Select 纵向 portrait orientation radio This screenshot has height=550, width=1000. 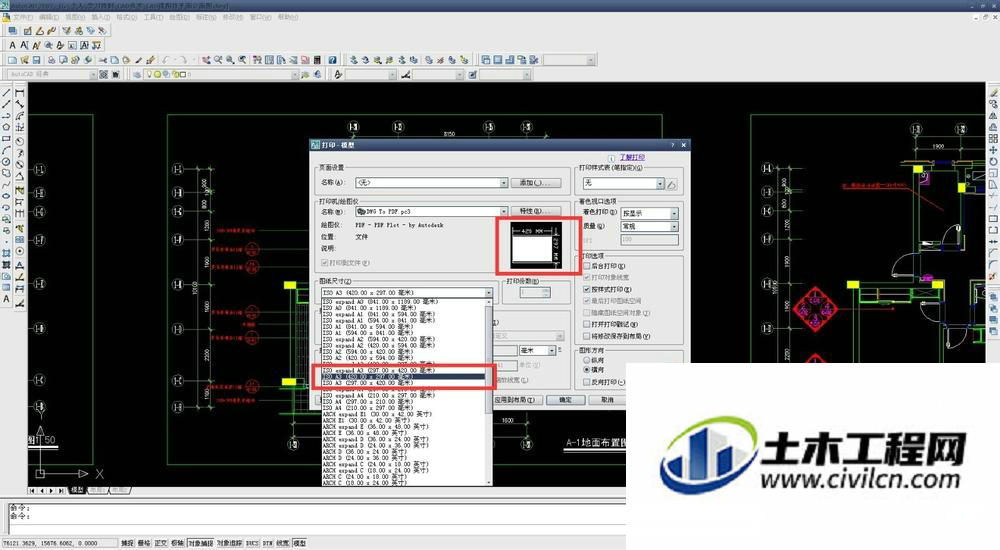587,360
